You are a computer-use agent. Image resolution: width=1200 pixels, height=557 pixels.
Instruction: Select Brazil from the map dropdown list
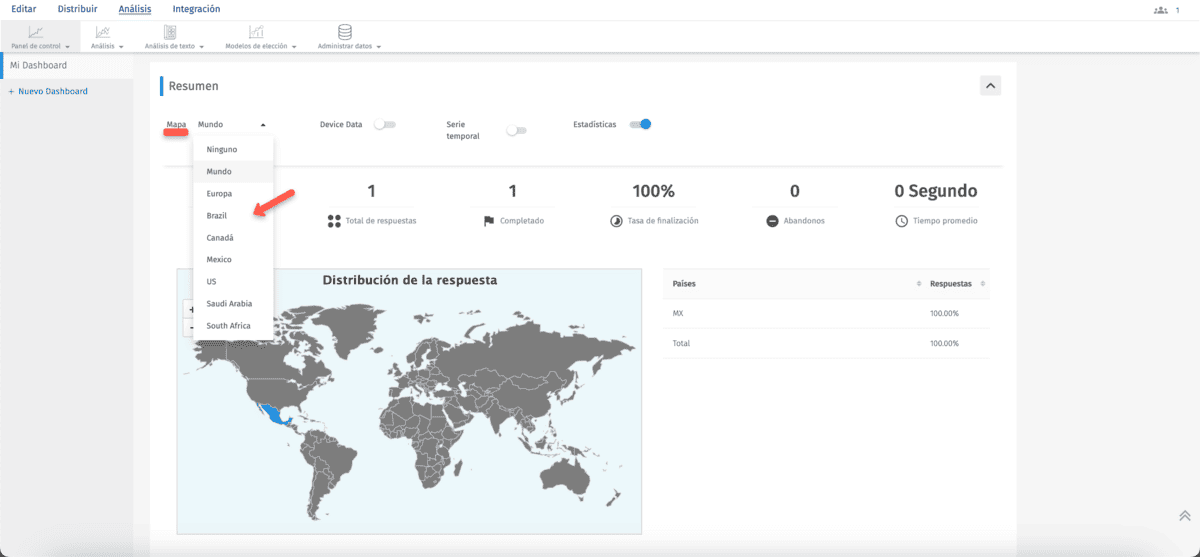click(x=217, y=216)
